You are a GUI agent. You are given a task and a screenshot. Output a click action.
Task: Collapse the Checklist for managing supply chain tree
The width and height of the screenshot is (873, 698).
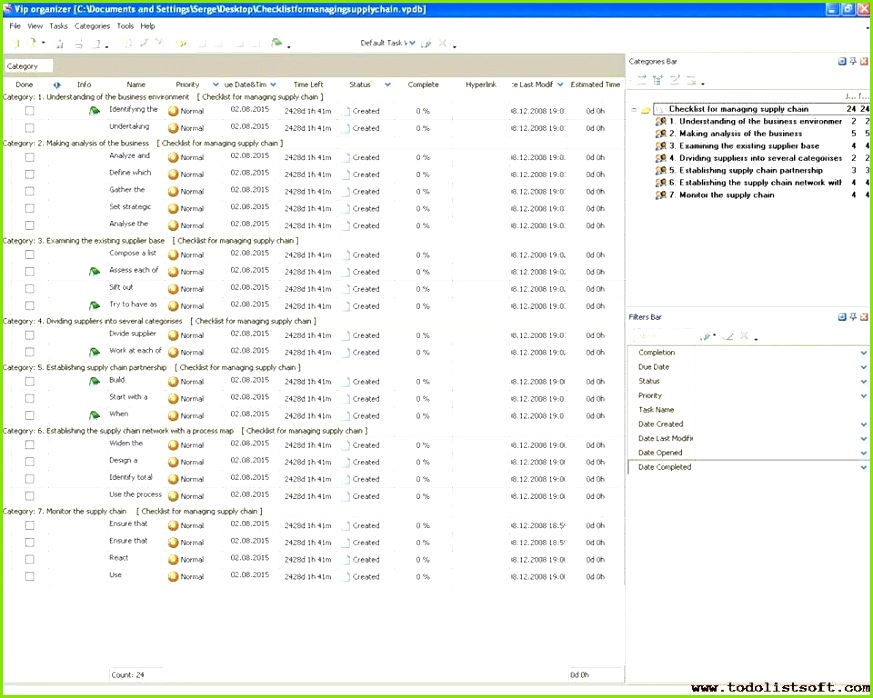634,109
